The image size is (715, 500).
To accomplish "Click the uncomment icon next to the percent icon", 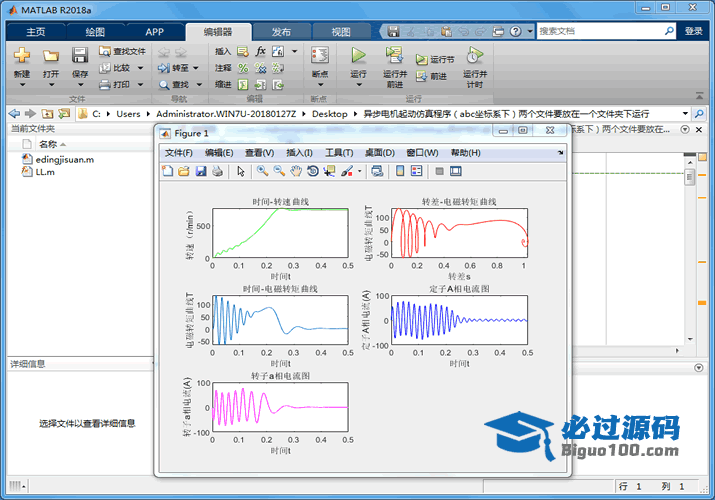I will tap(260, 68).
